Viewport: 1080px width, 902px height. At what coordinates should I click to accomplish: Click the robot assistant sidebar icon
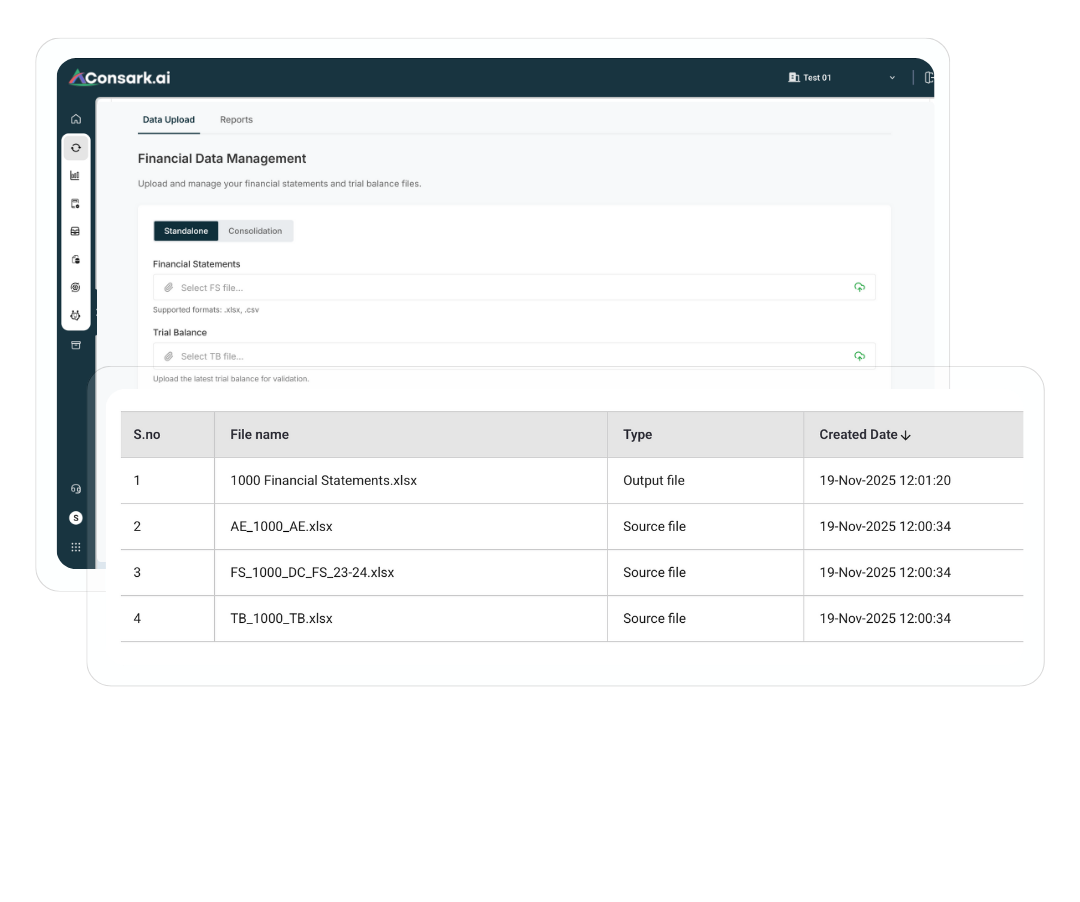(x=76, y=315)
